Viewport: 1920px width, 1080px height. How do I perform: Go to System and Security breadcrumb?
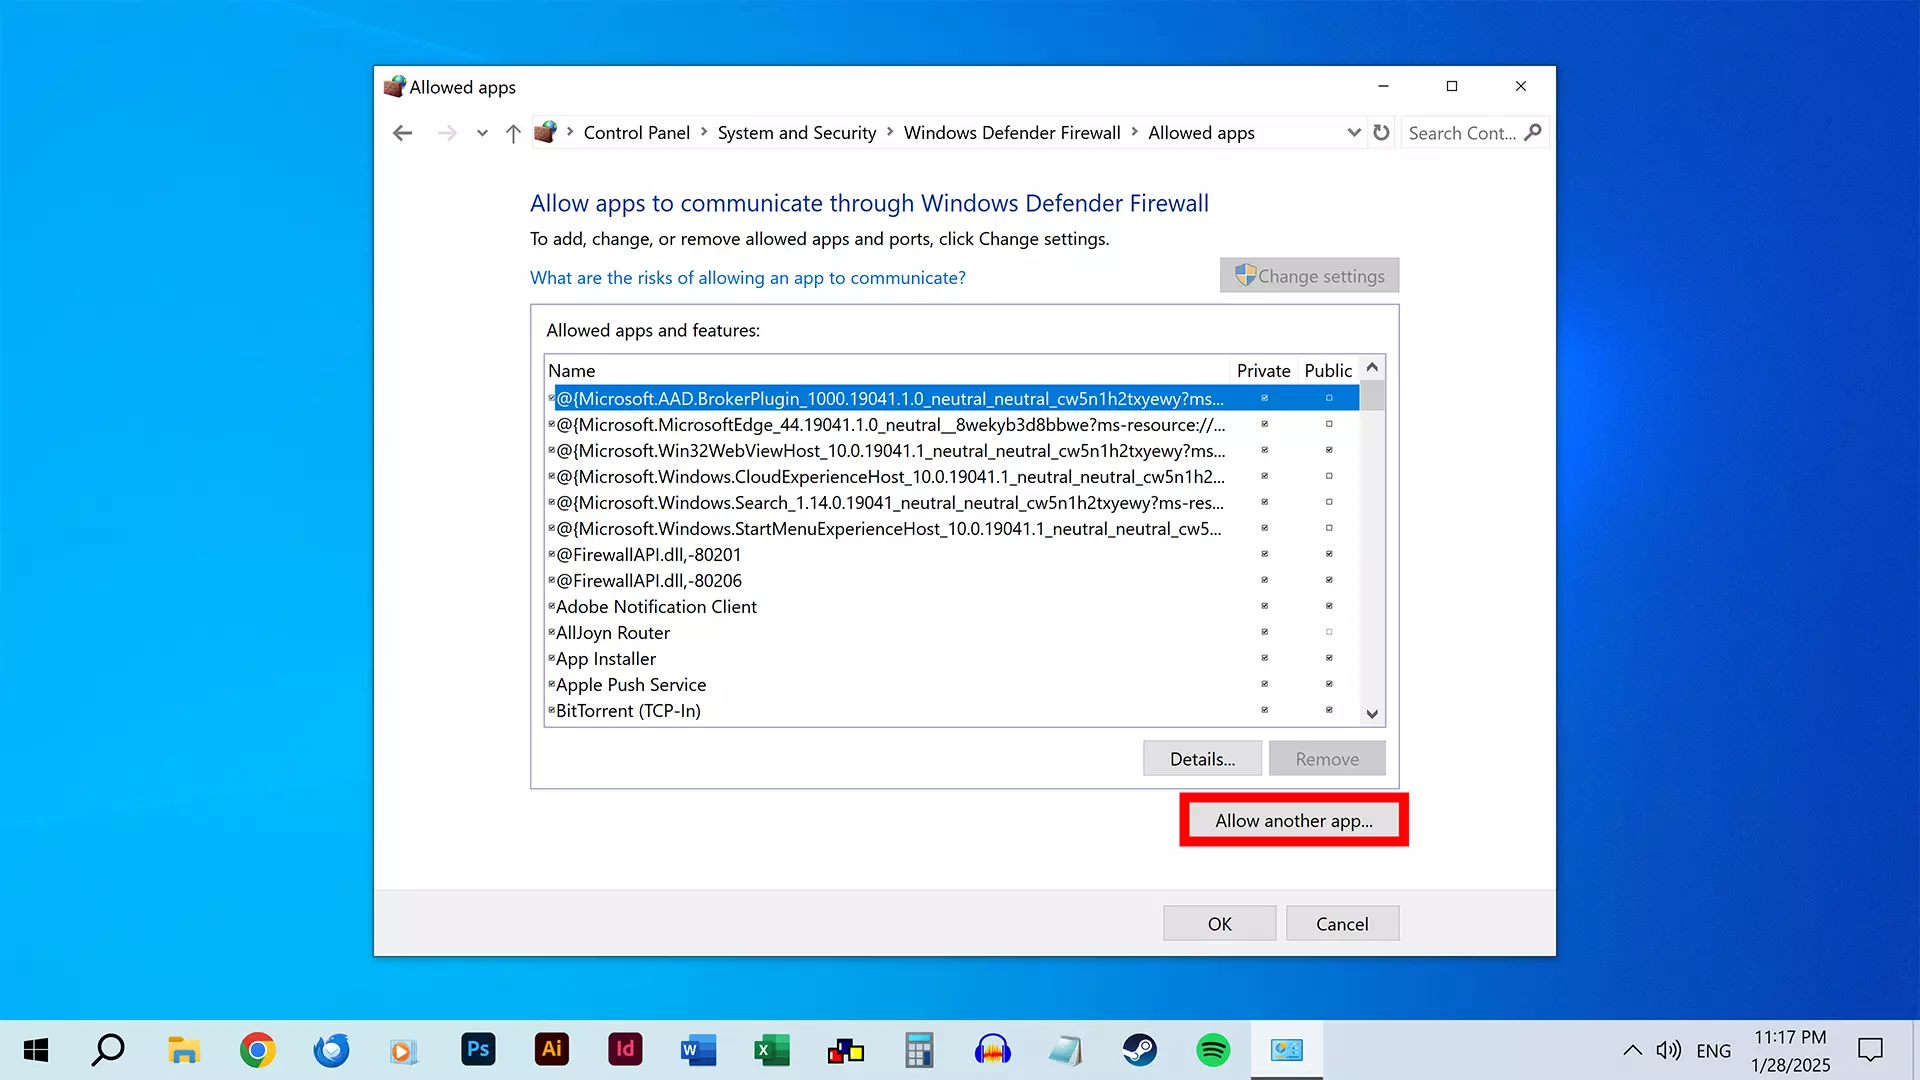(796, 133)
